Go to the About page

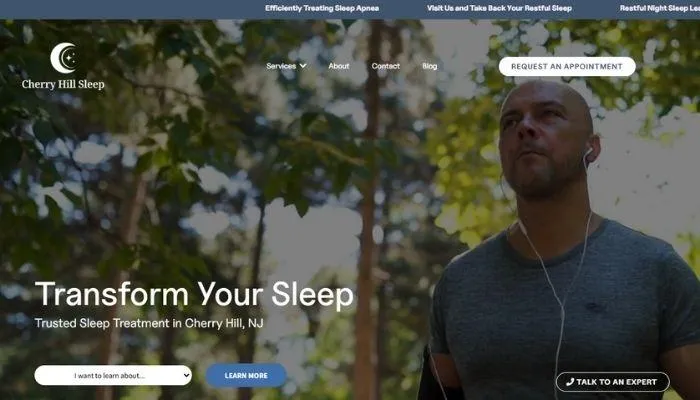(x=339, y=66)
